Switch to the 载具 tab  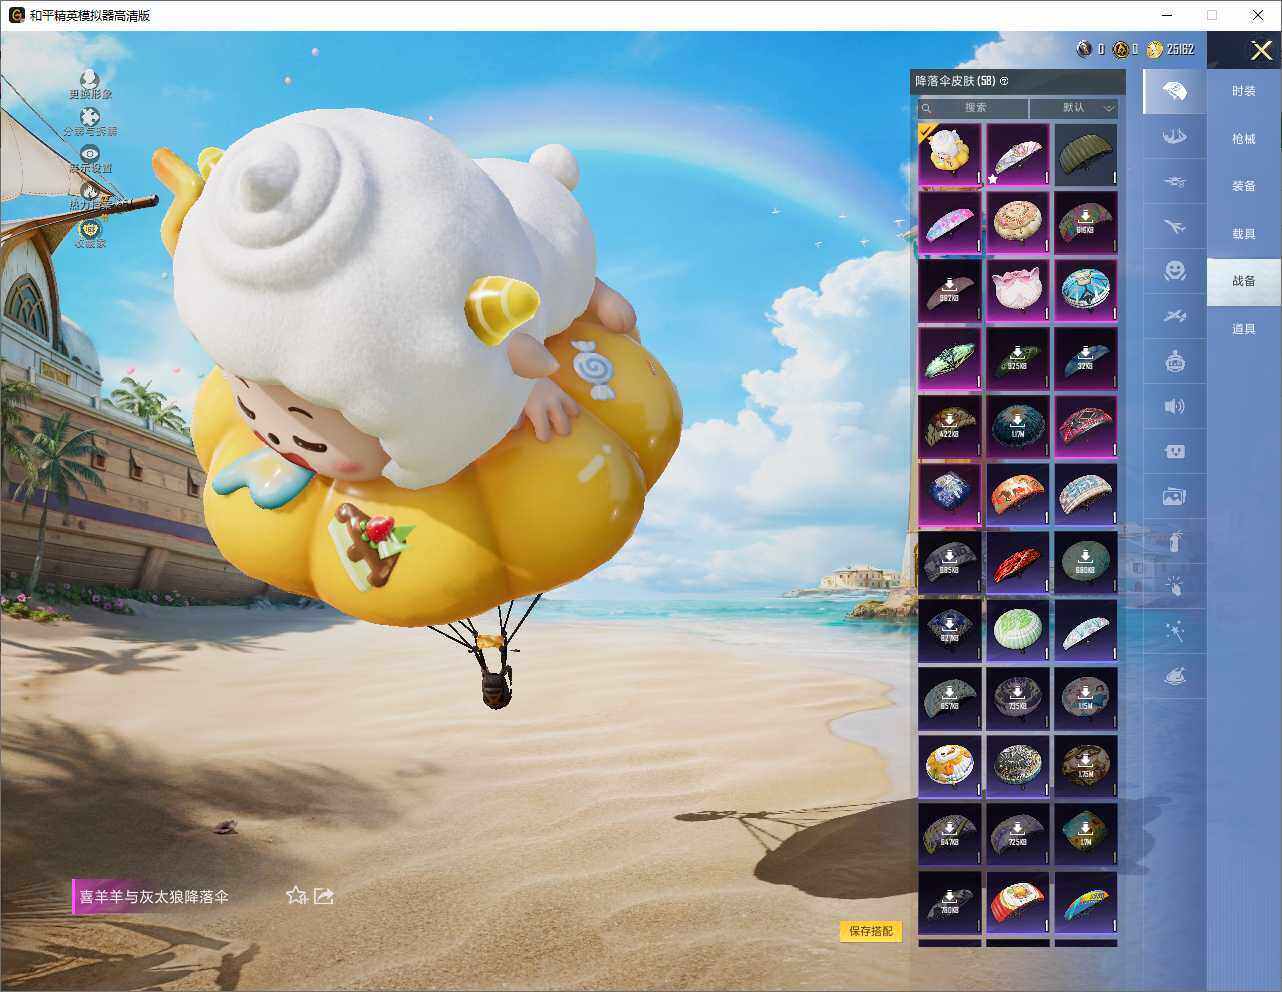click(1243, 234)
